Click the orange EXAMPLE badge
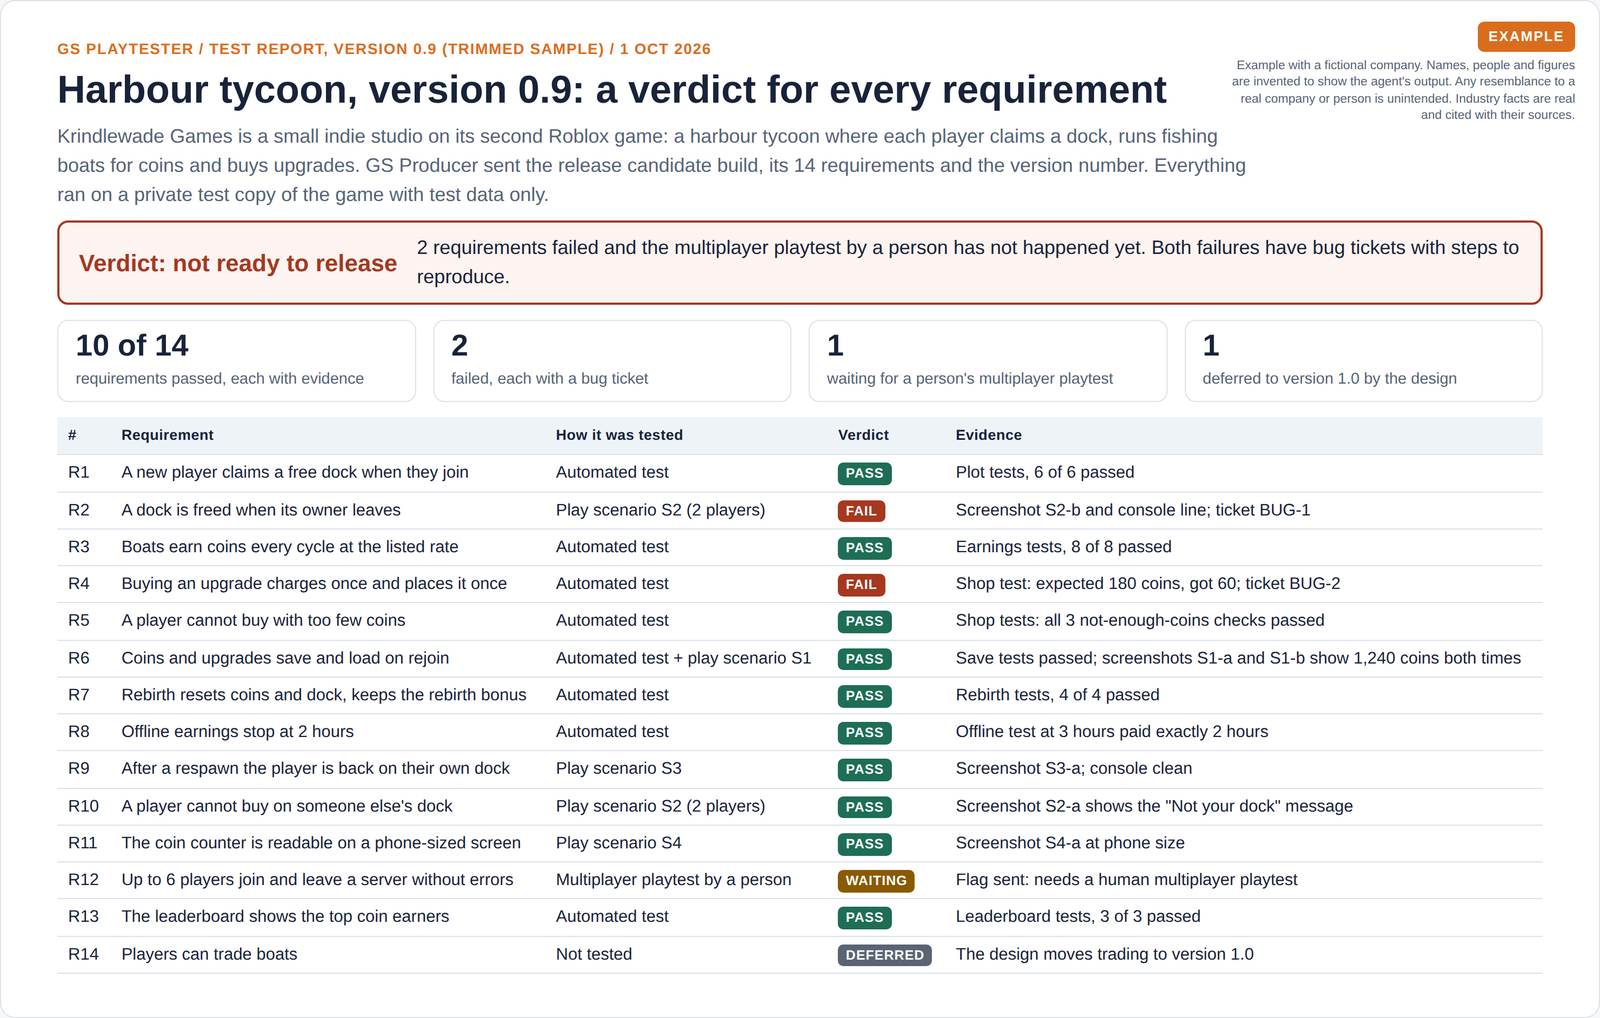This screenshot has height=1018, width=1600. pos(1526,36)
